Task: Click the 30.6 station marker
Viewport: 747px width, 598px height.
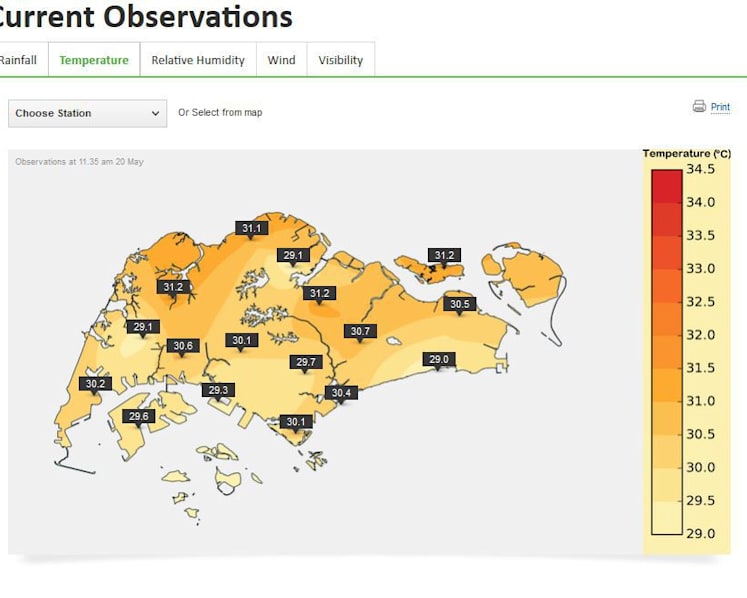Action: point(183,346)
